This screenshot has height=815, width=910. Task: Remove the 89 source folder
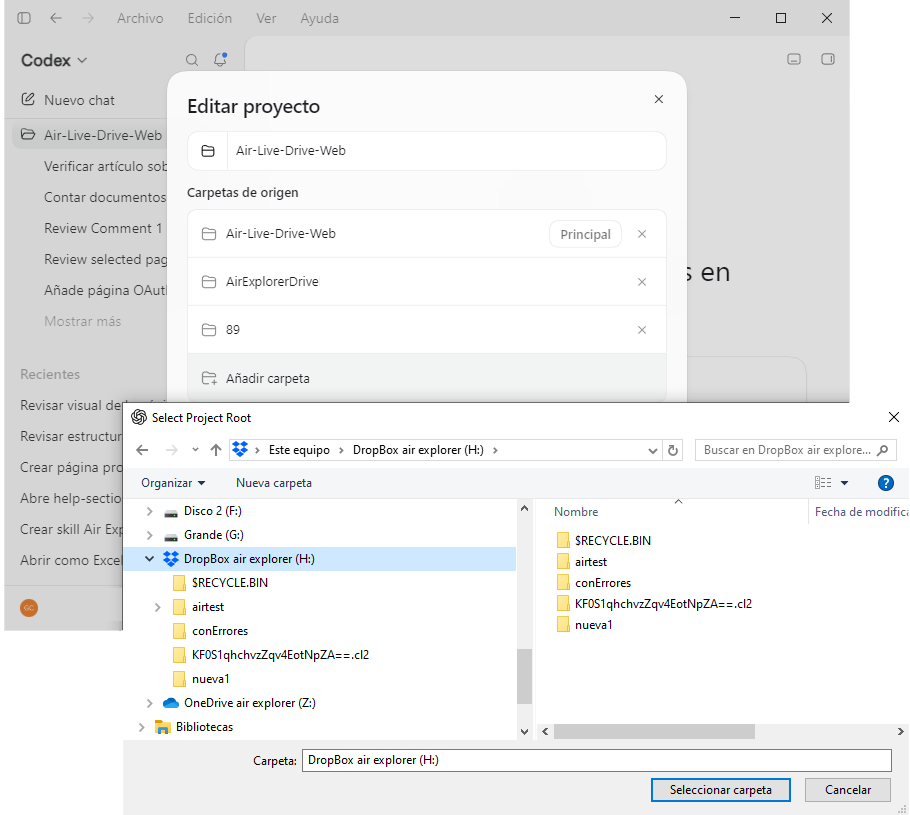[642, 330]
